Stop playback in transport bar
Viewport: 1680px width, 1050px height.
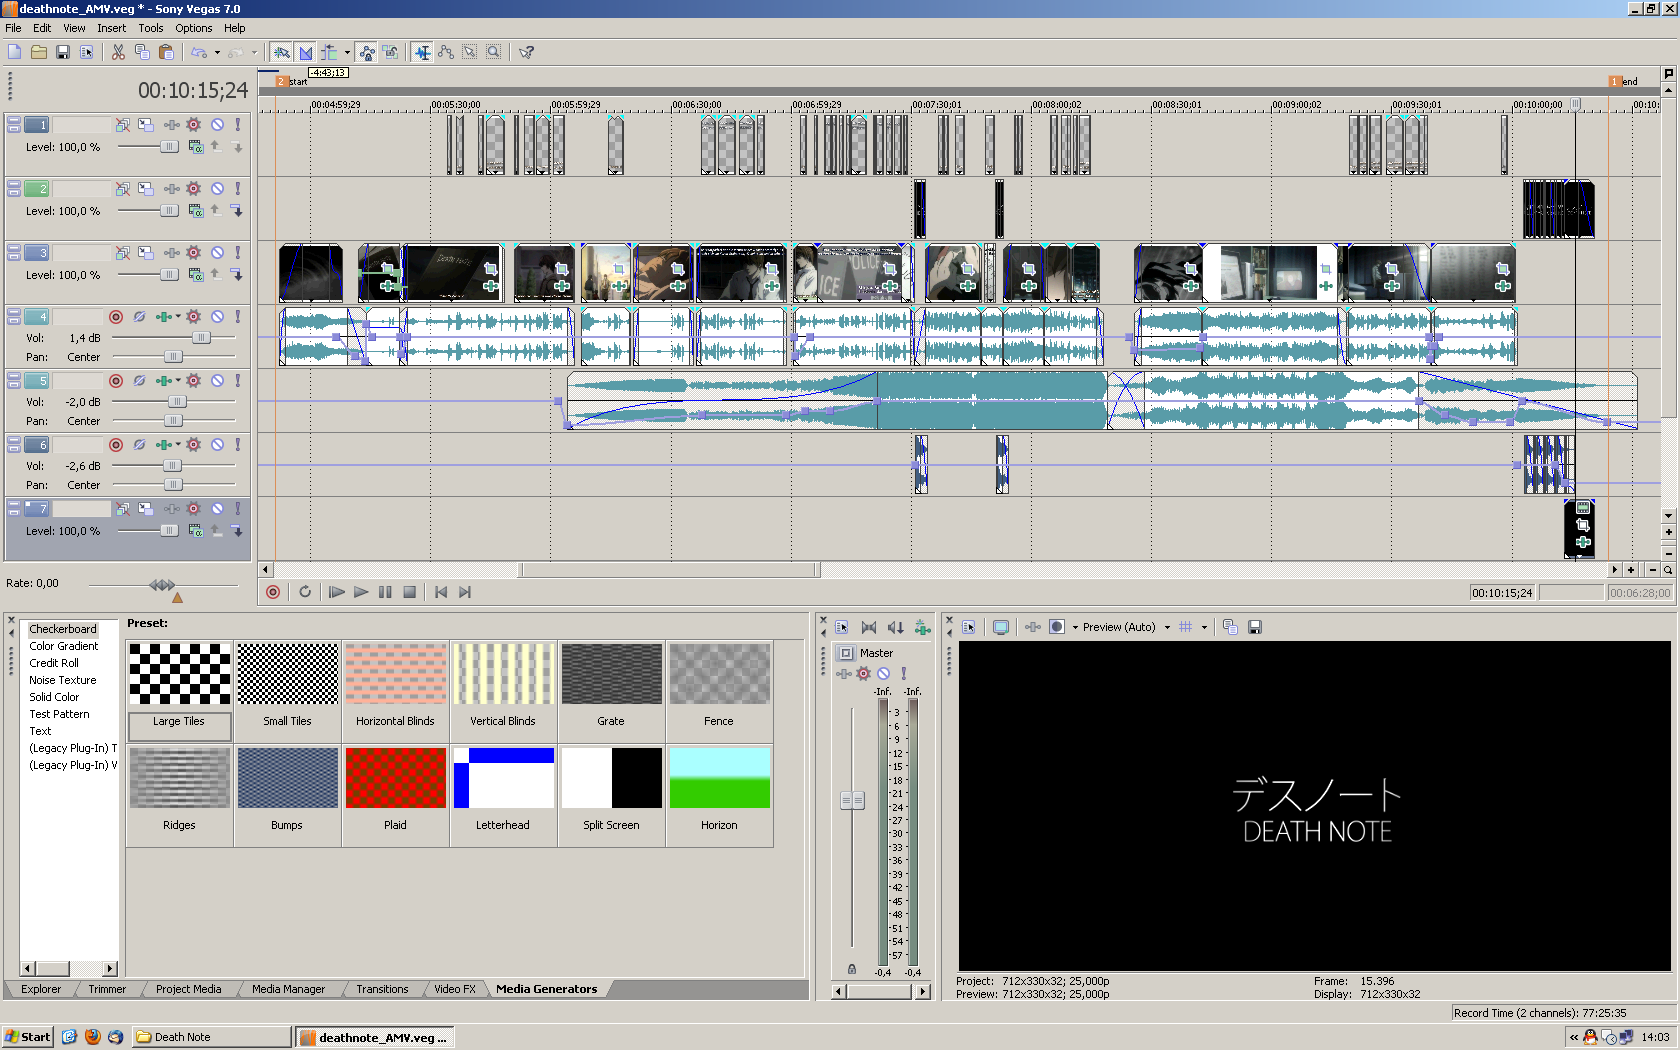(x=409, y=592)
